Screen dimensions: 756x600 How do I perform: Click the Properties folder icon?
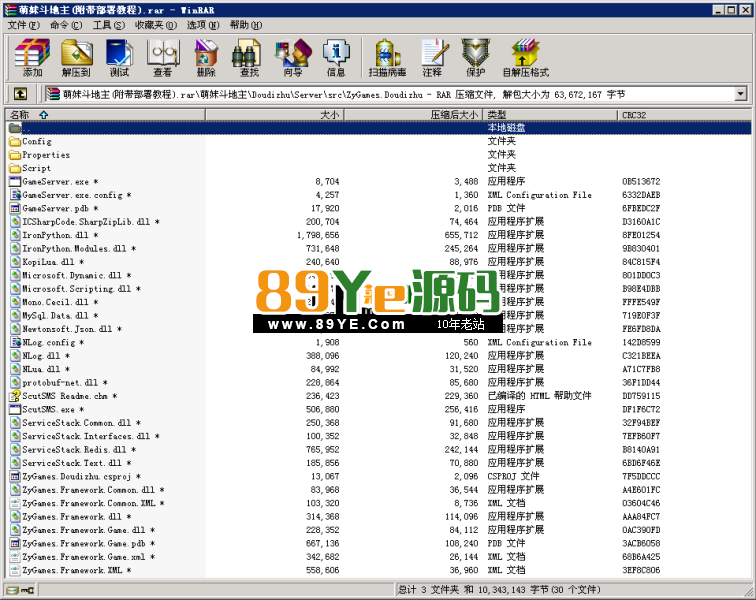coord(15,155)
